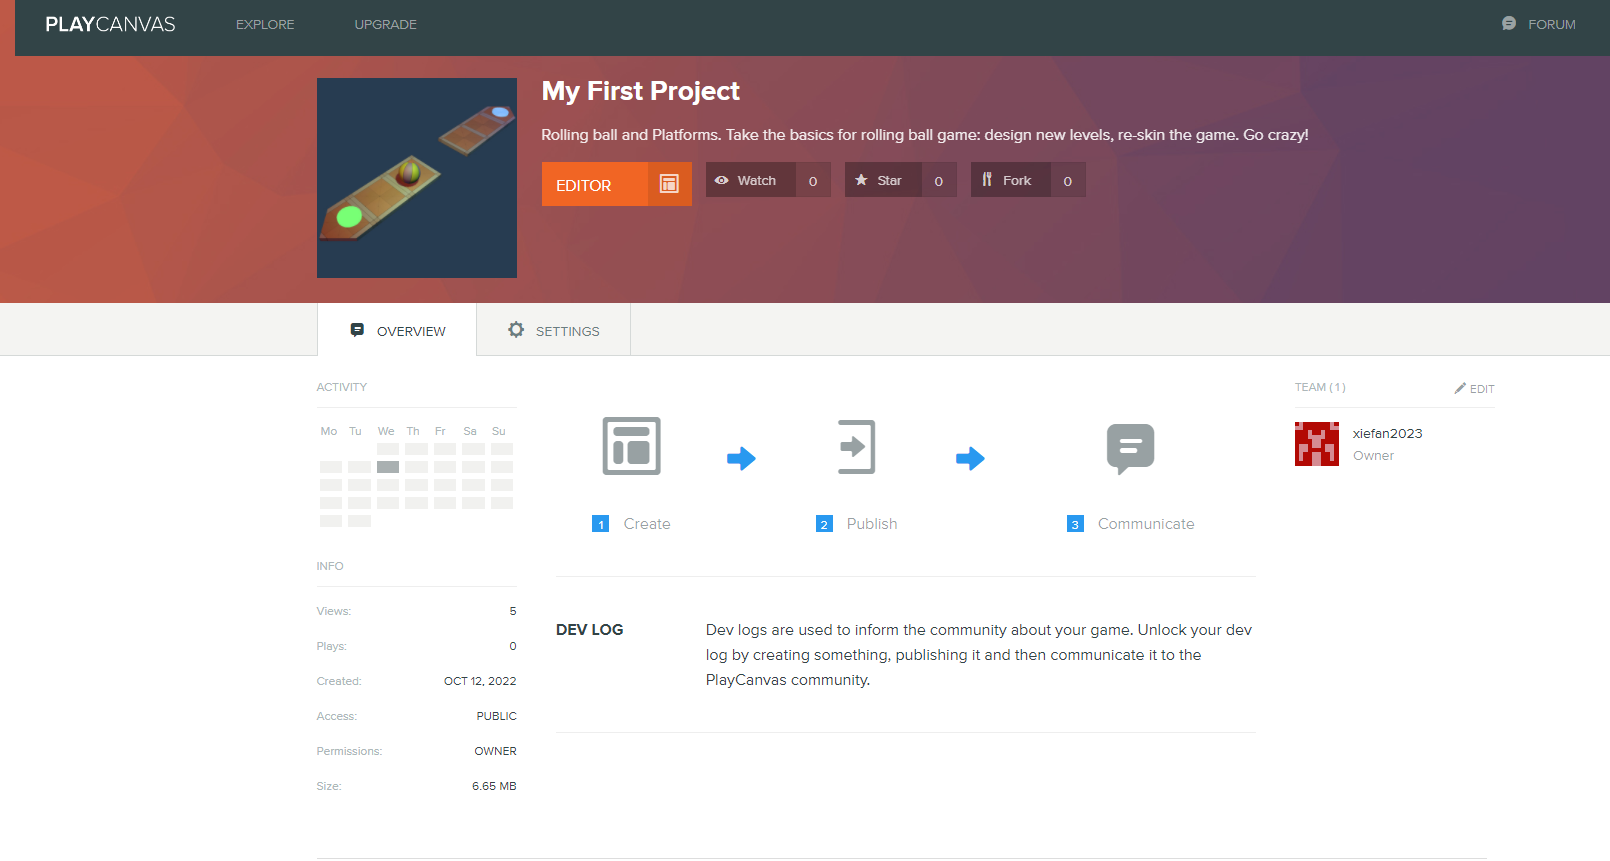The height and width of the screenshot is (861, 1610).
Task: Click the highlighted activity calendar cell
Action: (388, 467)
